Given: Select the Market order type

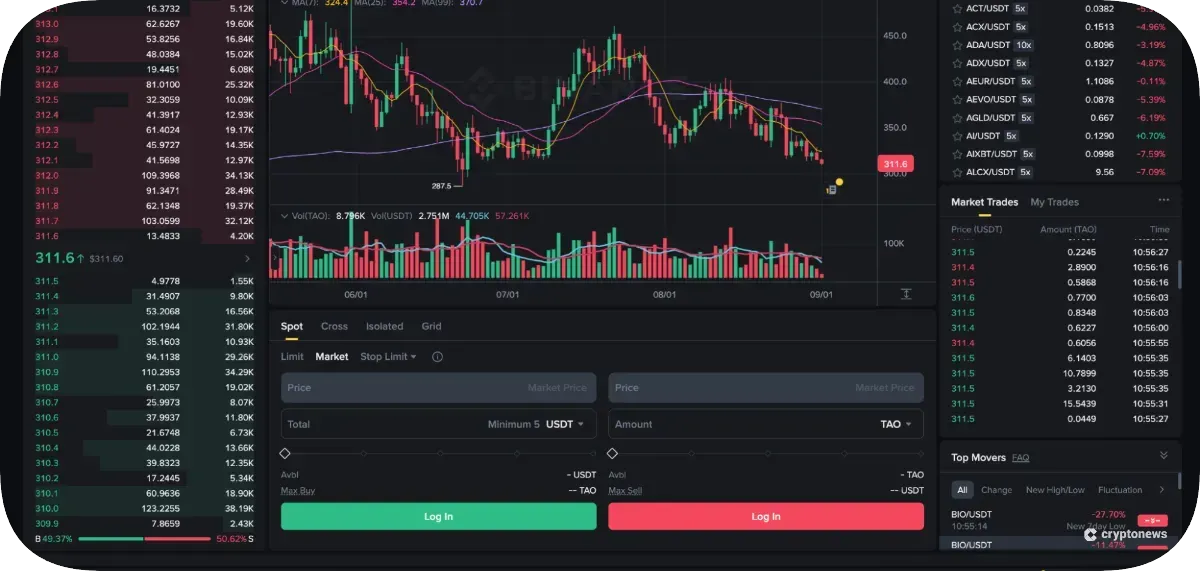Looking at the screenshot, I should pyautogui.click(x=332, y=357).
